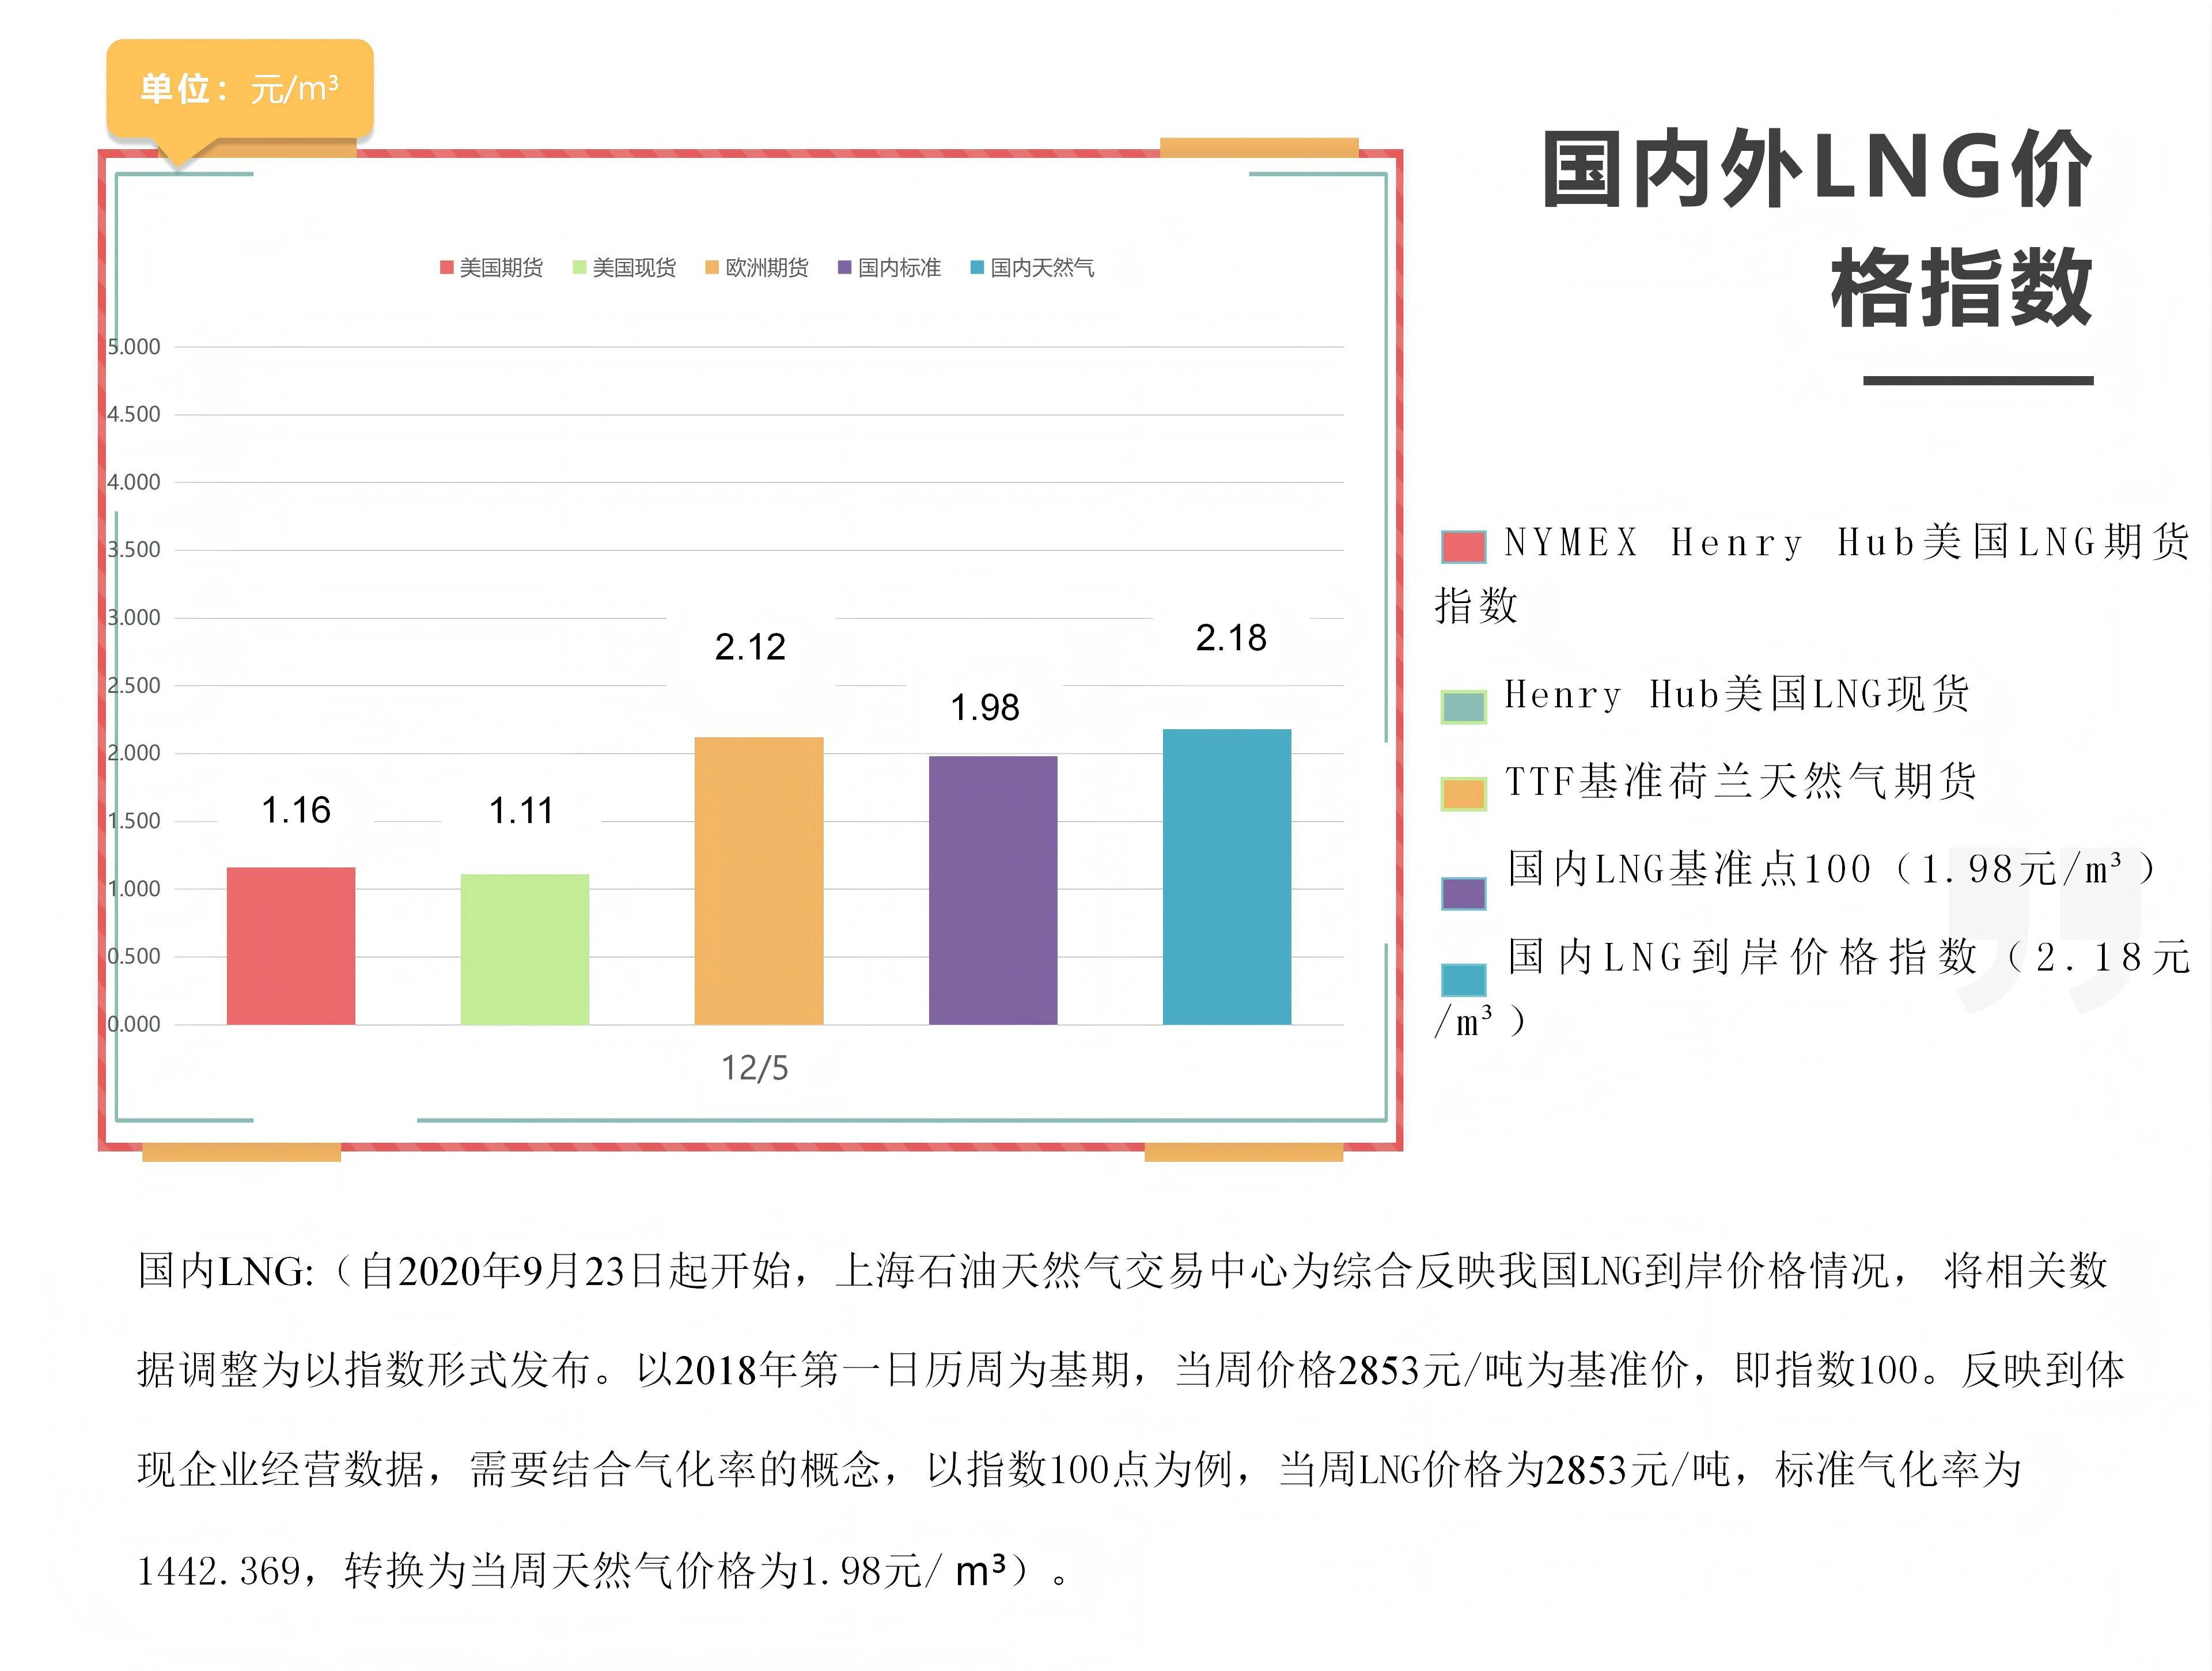Click the purple 国内标准 legend marker
Image resolution: width=2212 pixels, height=1671 pixels.
tap(845, 268)
